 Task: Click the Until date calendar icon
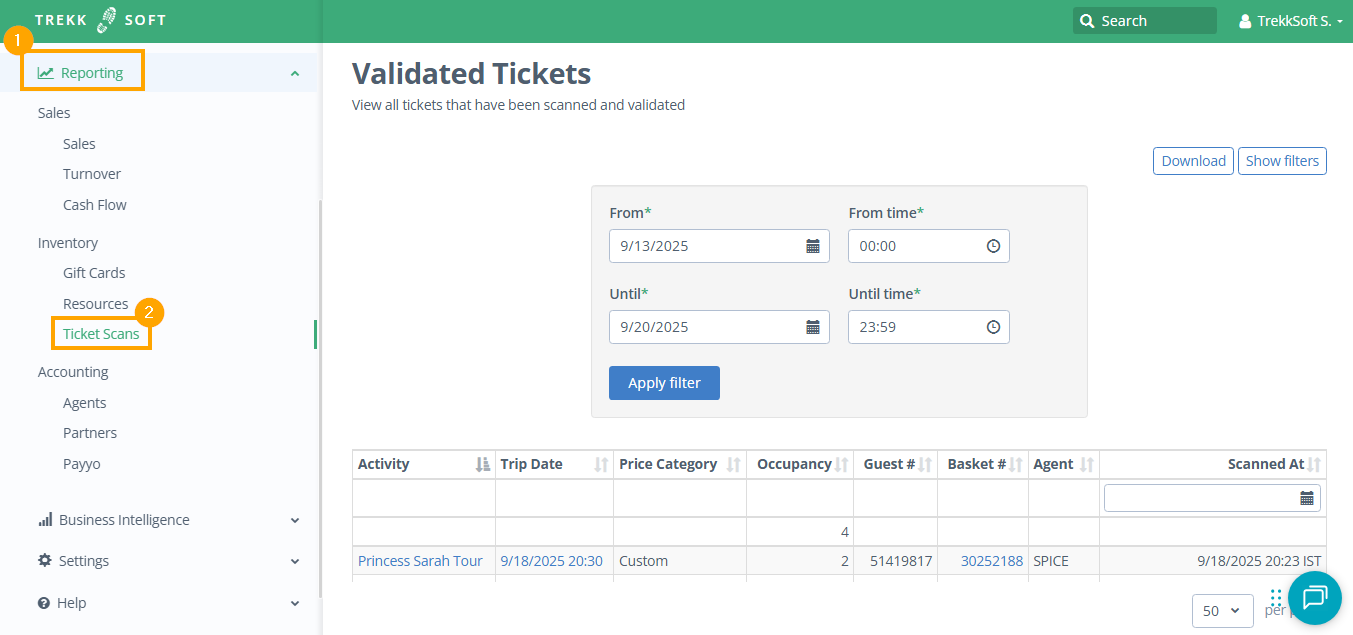(812, 327)
